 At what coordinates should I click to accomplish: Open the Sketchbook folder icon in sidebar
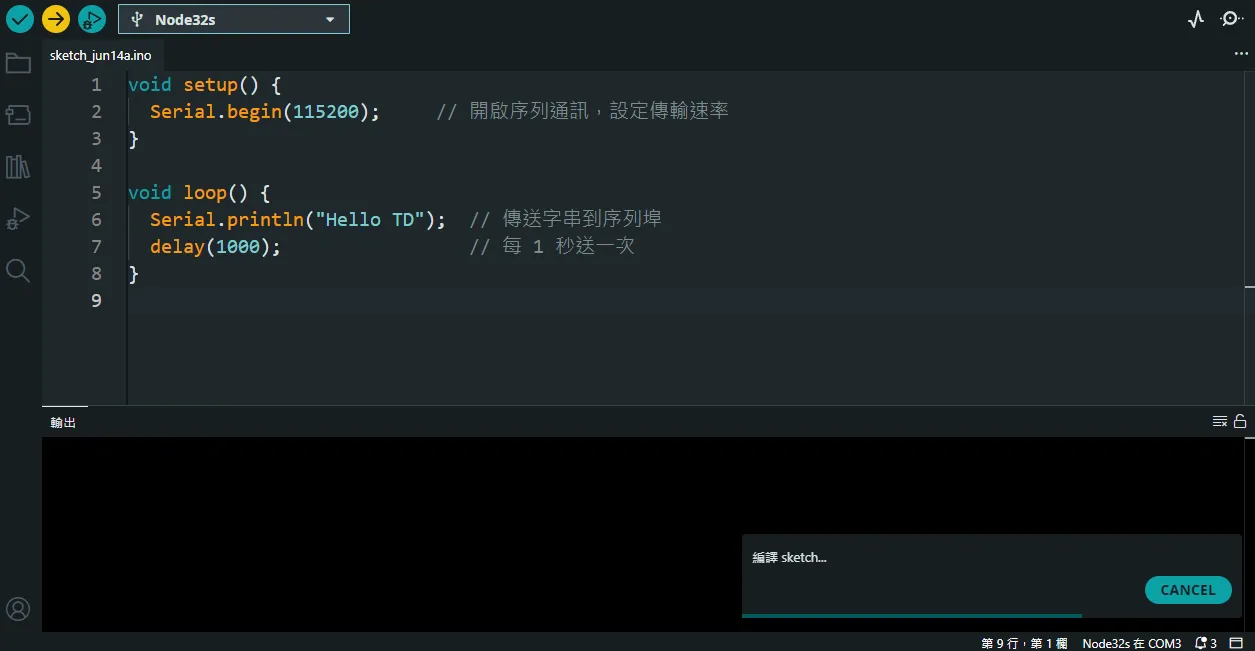tap(18, 62)
